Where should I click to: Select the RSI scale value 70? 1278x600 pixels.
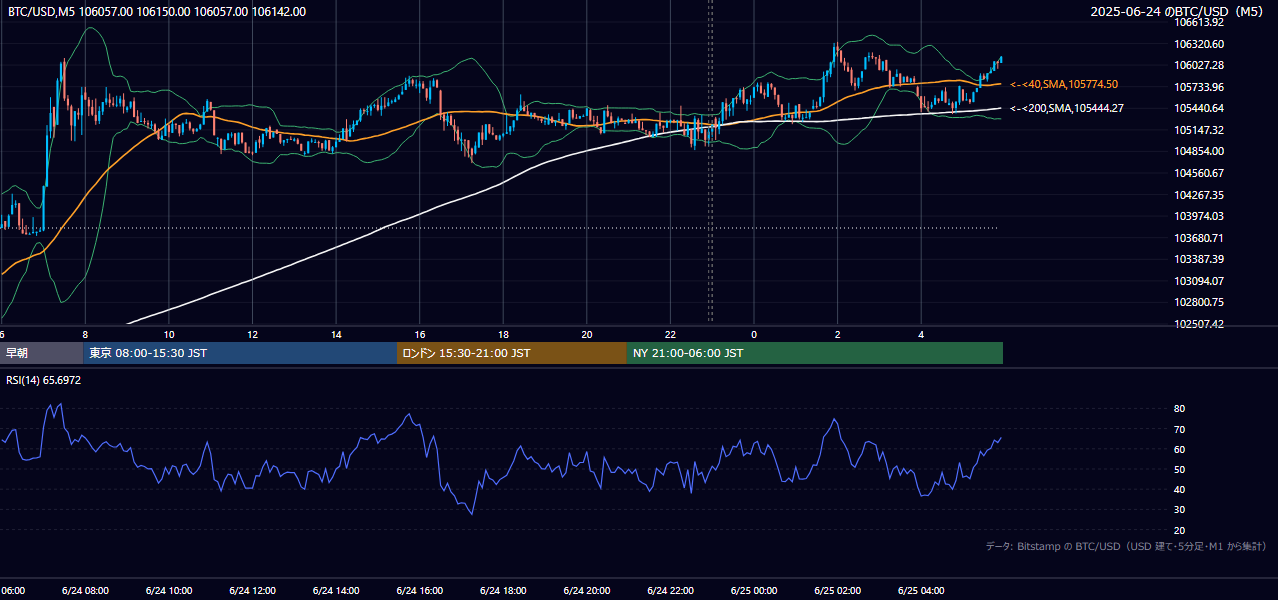pyautogui.click(x=1179, y=429)
